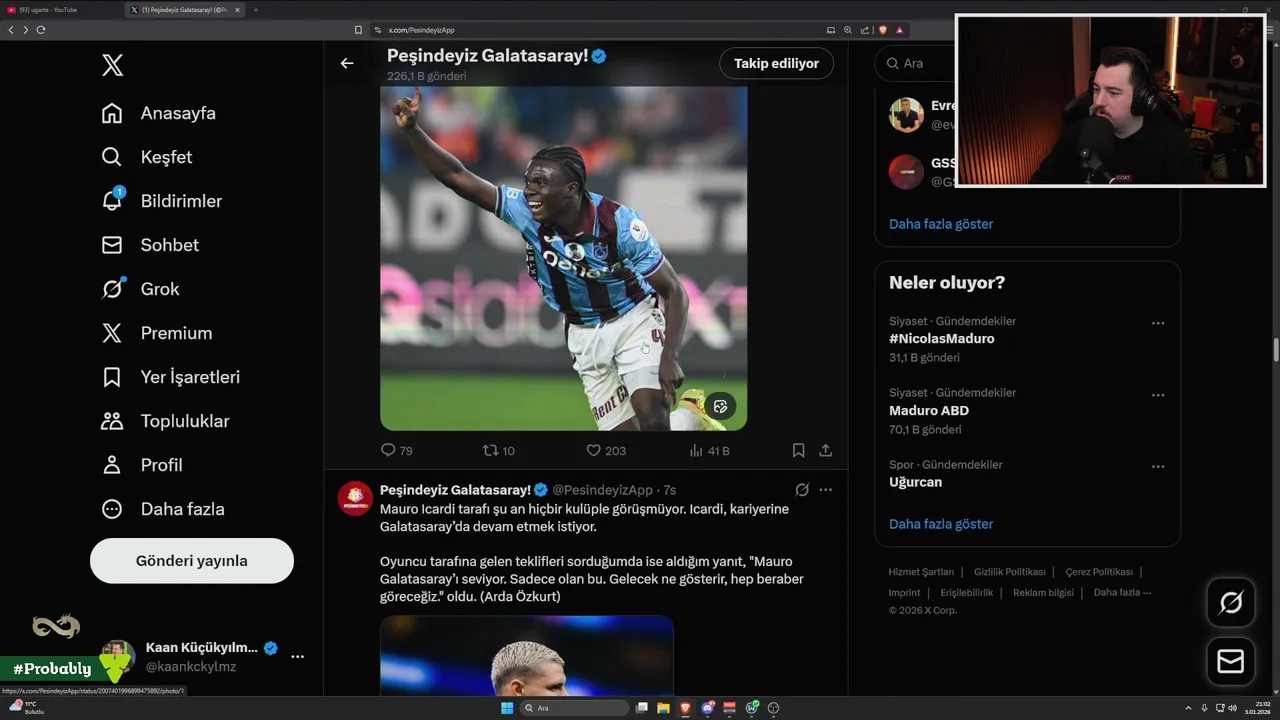Image resolution: width=1280 pixels, height=720 pixels.
Task: Switch to the YouTube ugarte tab
Action: coord(60,9)
